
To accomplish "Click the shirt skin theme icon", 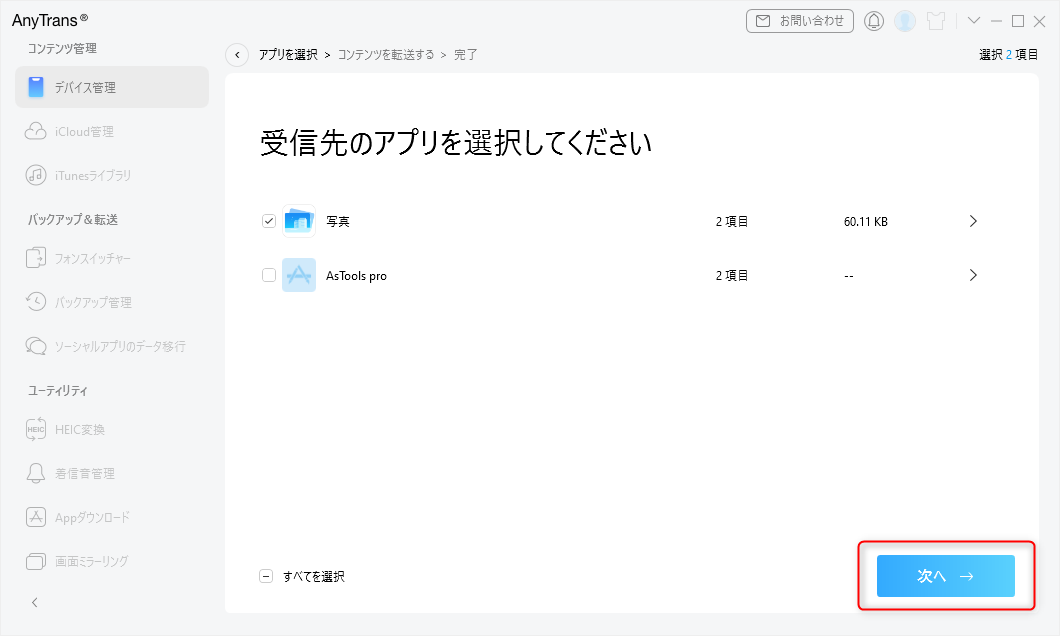I will point(935,21).
